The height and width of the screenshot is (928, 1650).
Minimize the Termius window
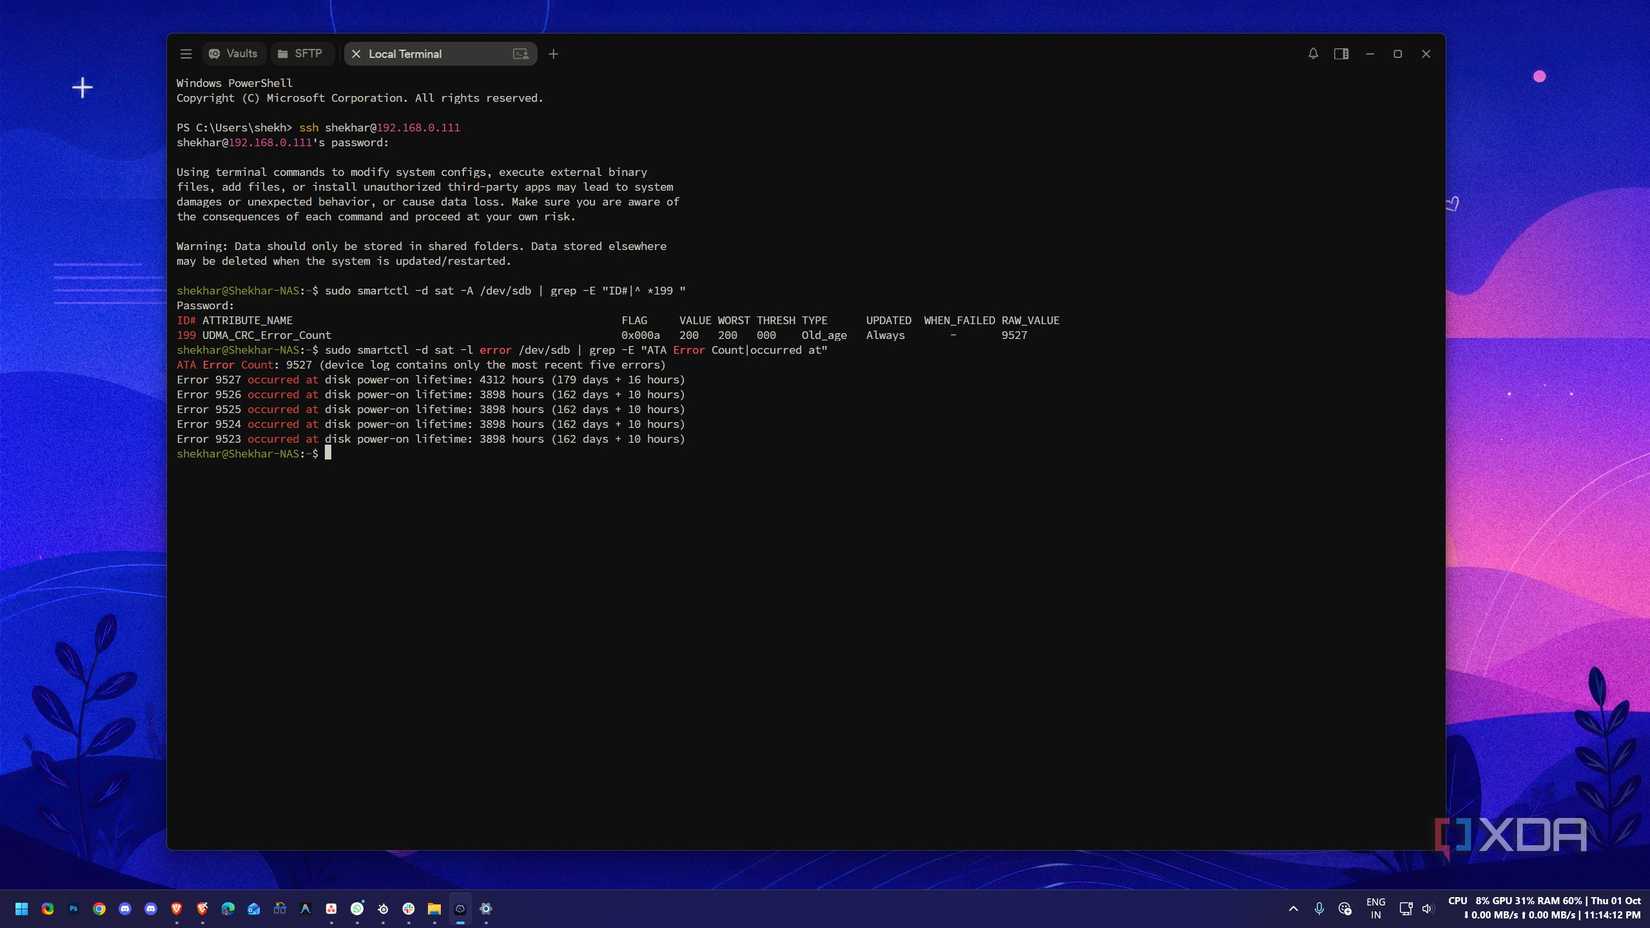[x=1370, y=54]
